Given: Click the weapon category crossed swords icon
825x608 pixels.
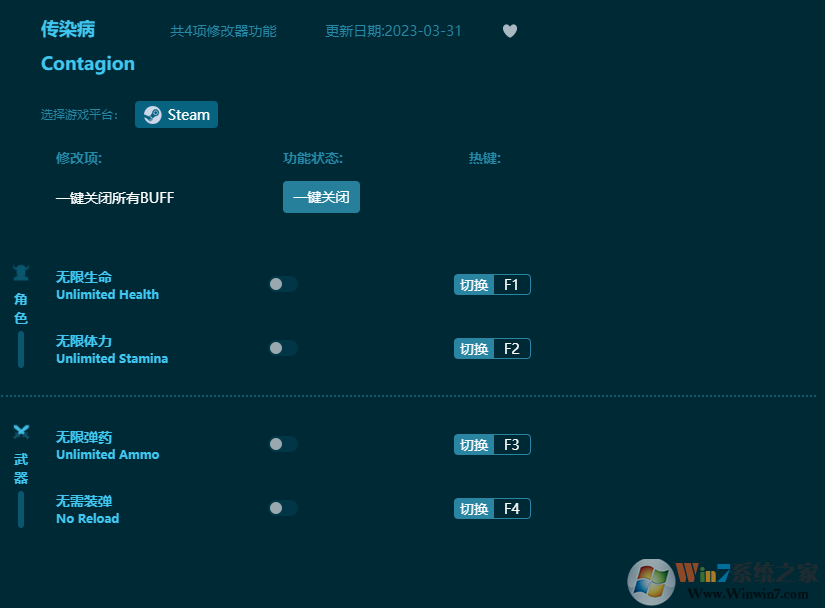Looking at the screenshot, I should [x=21, y=432].
